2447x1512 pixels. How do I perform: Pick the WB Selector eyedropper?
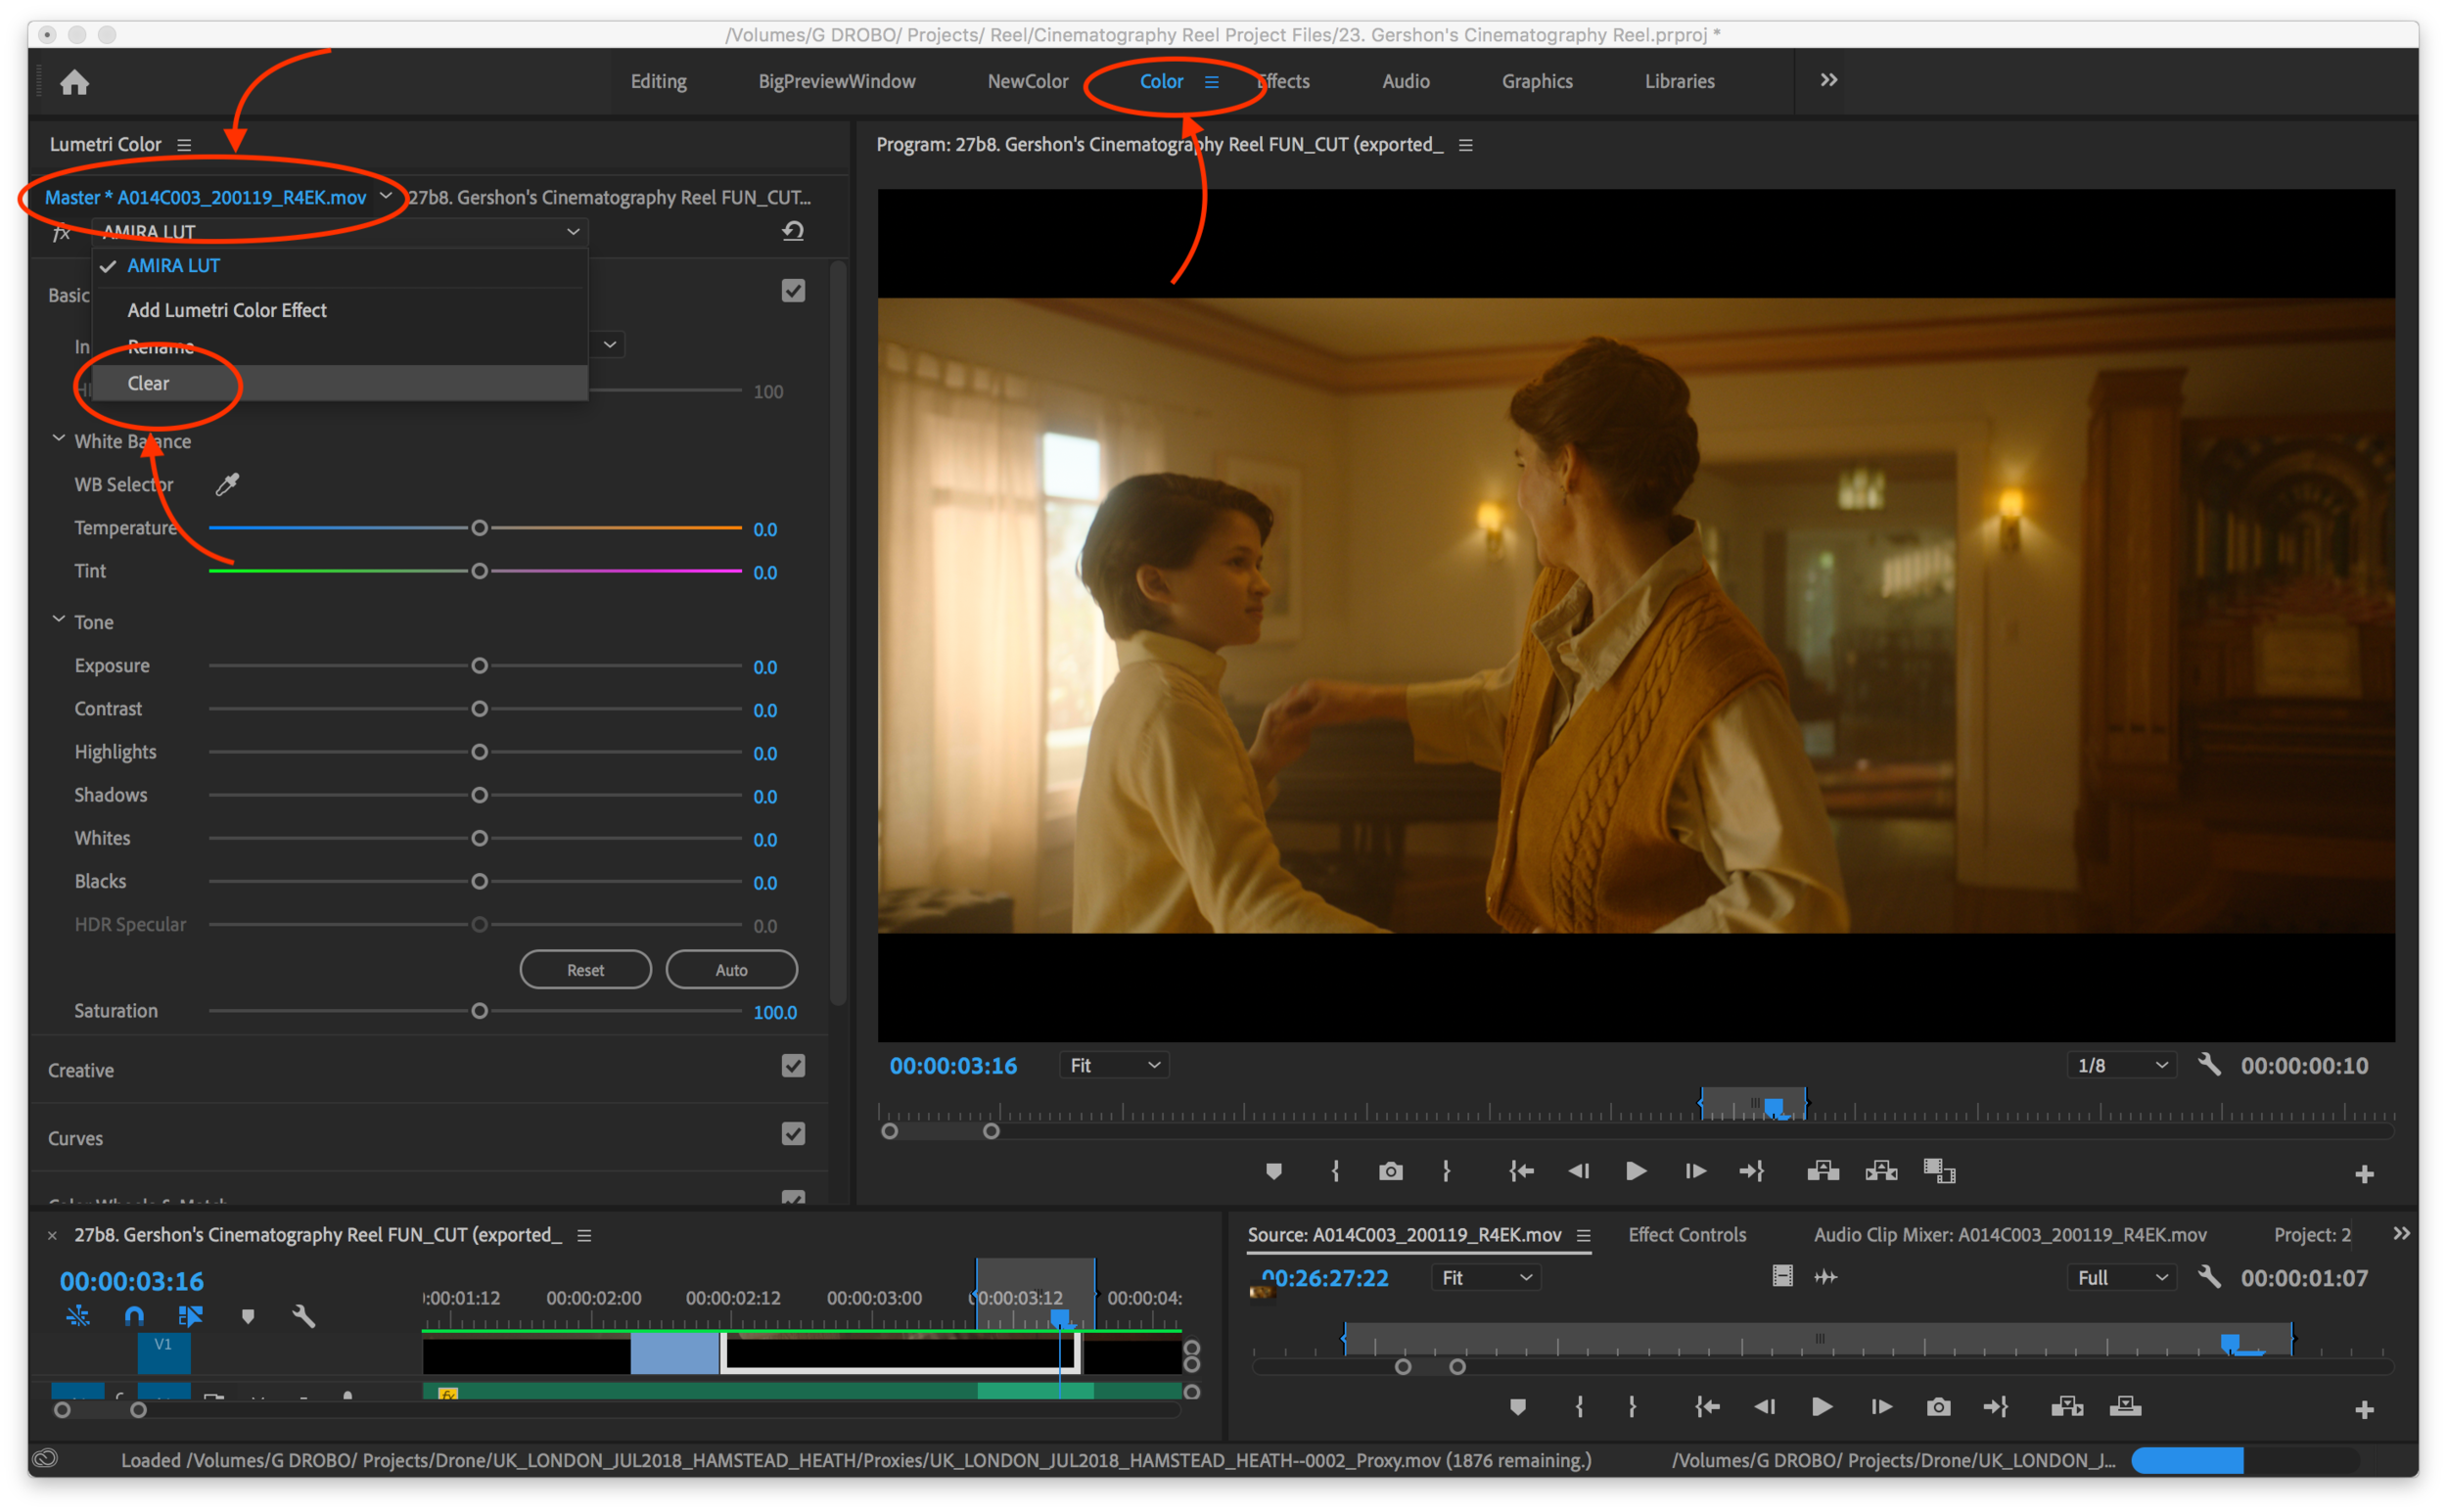[227, 485]
